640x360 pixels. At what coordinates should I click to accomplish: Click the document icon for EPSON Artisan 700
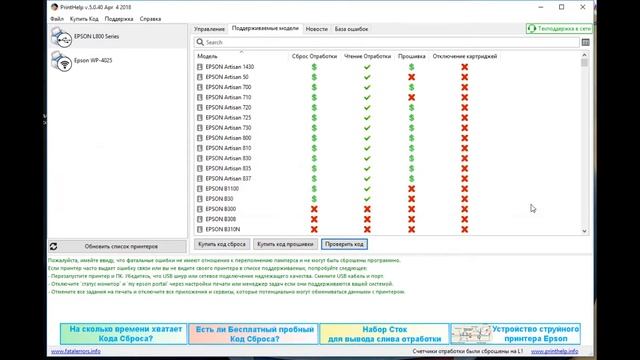point(200,87)
